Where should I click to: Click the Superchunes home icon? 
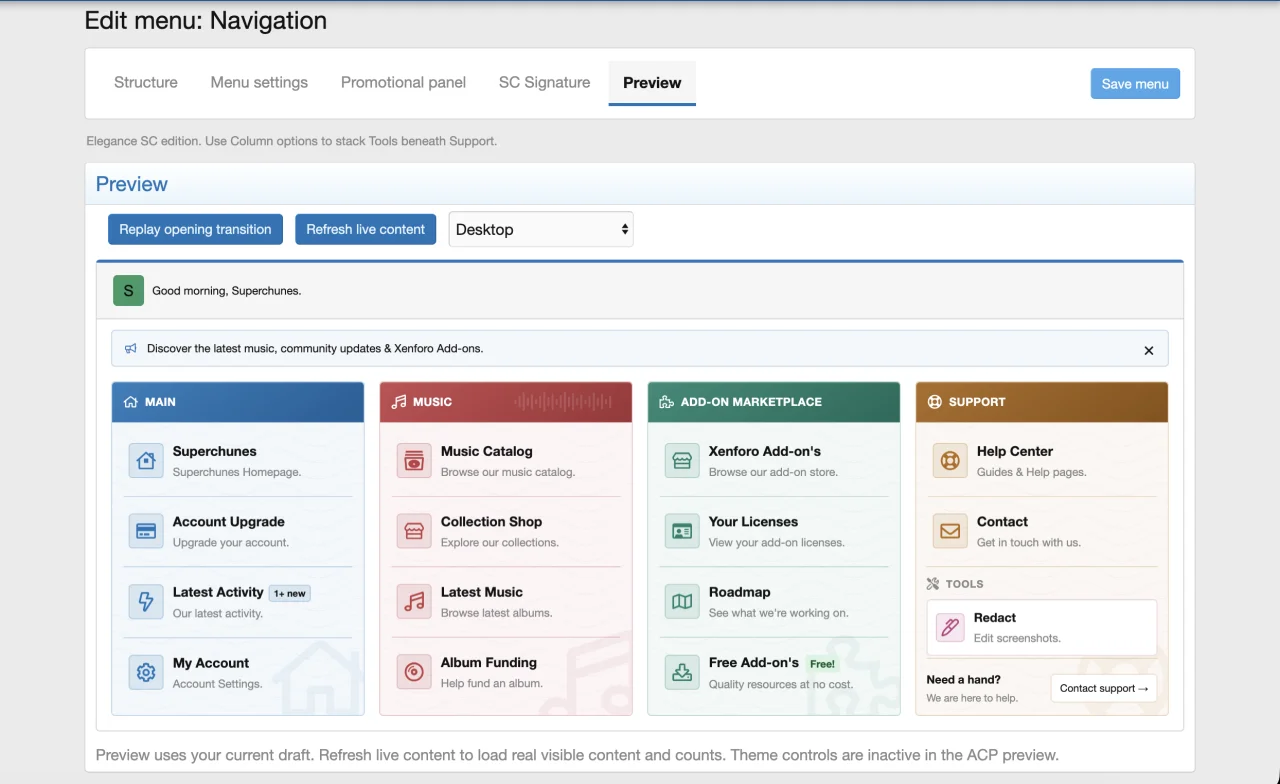146,461
